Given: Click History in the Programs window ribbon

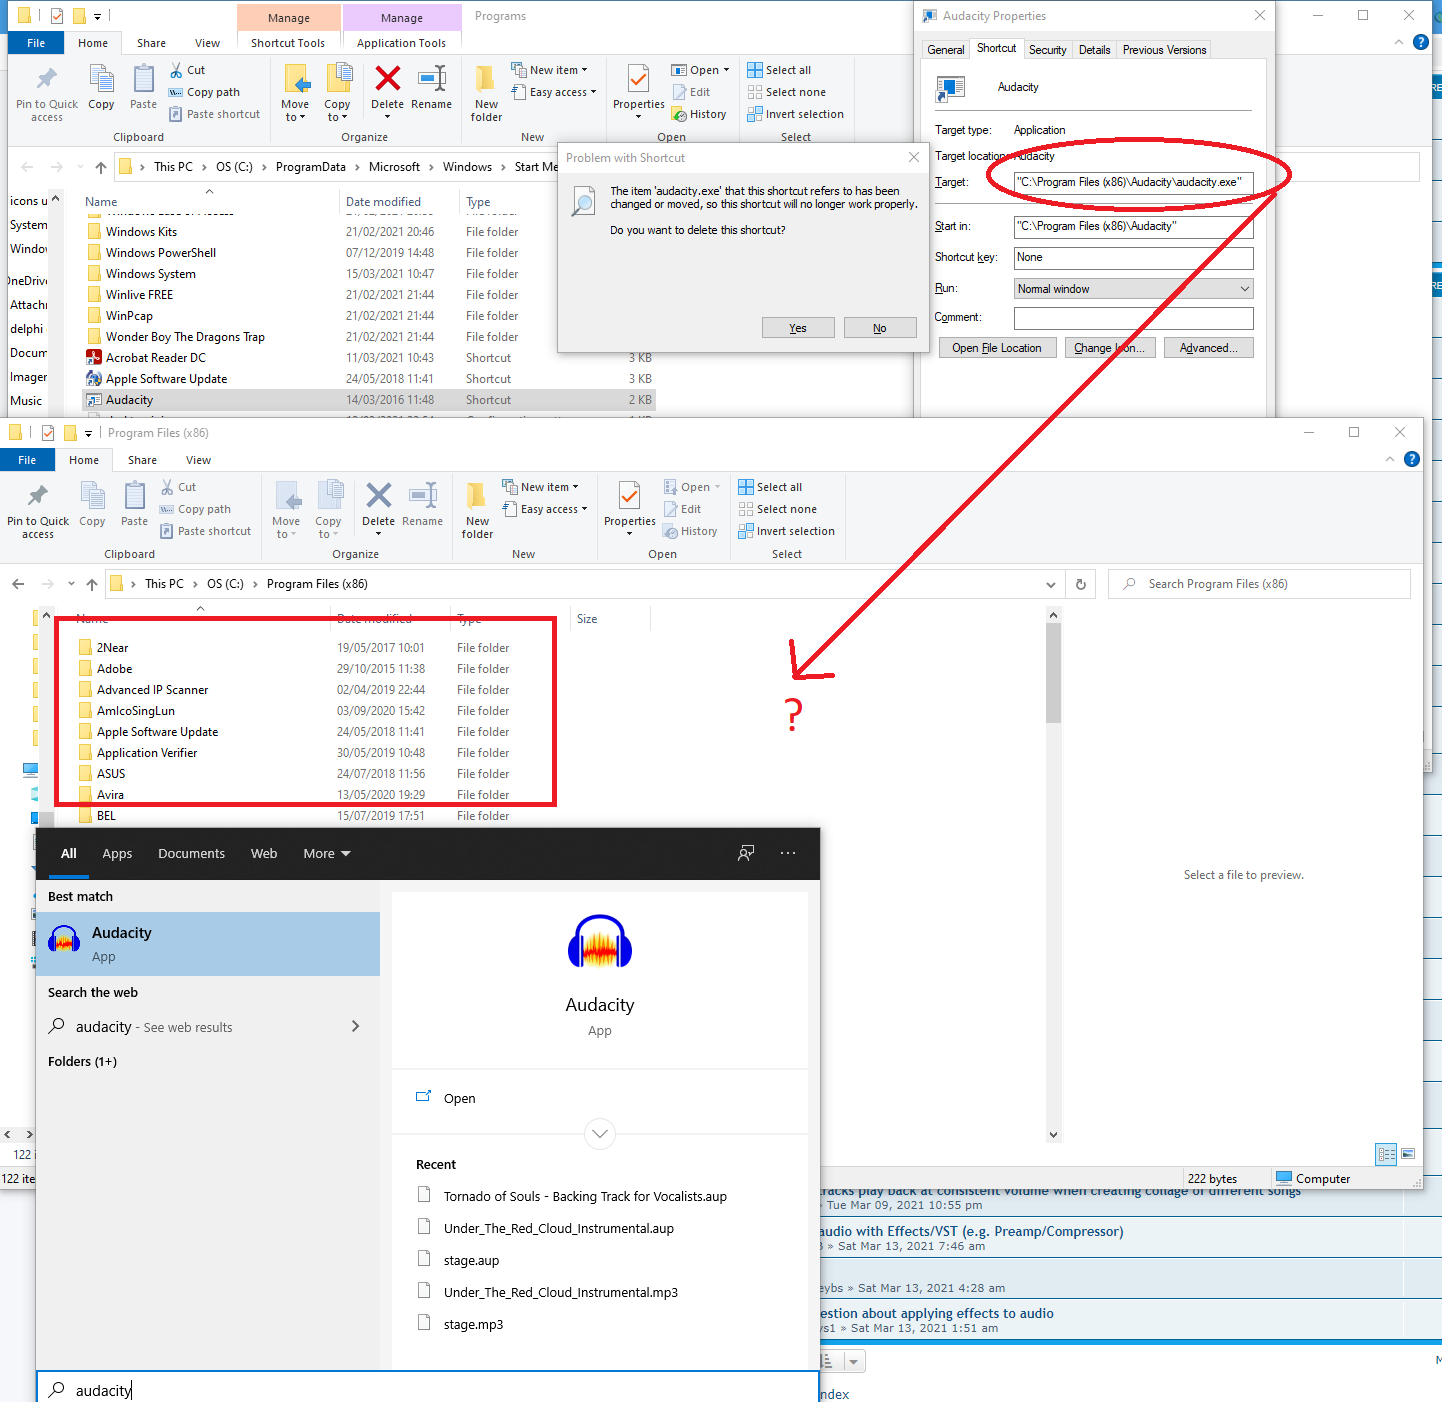Looking at the screenshot, I should tap(698, 114).
